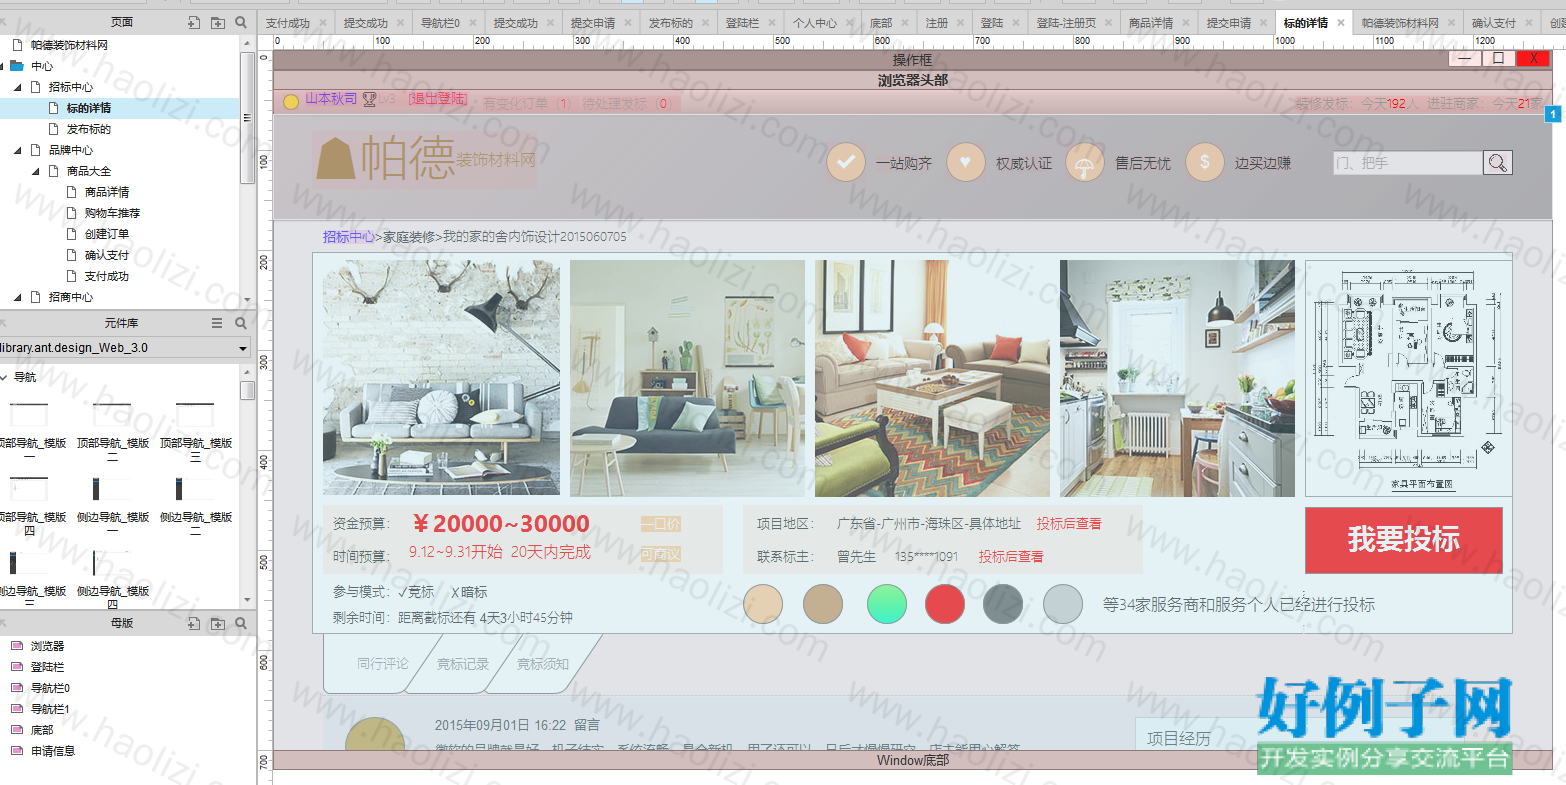Open the 帕德装饰材料网 page in the tree
This screenshot has height=785, width=1566.
69,45
